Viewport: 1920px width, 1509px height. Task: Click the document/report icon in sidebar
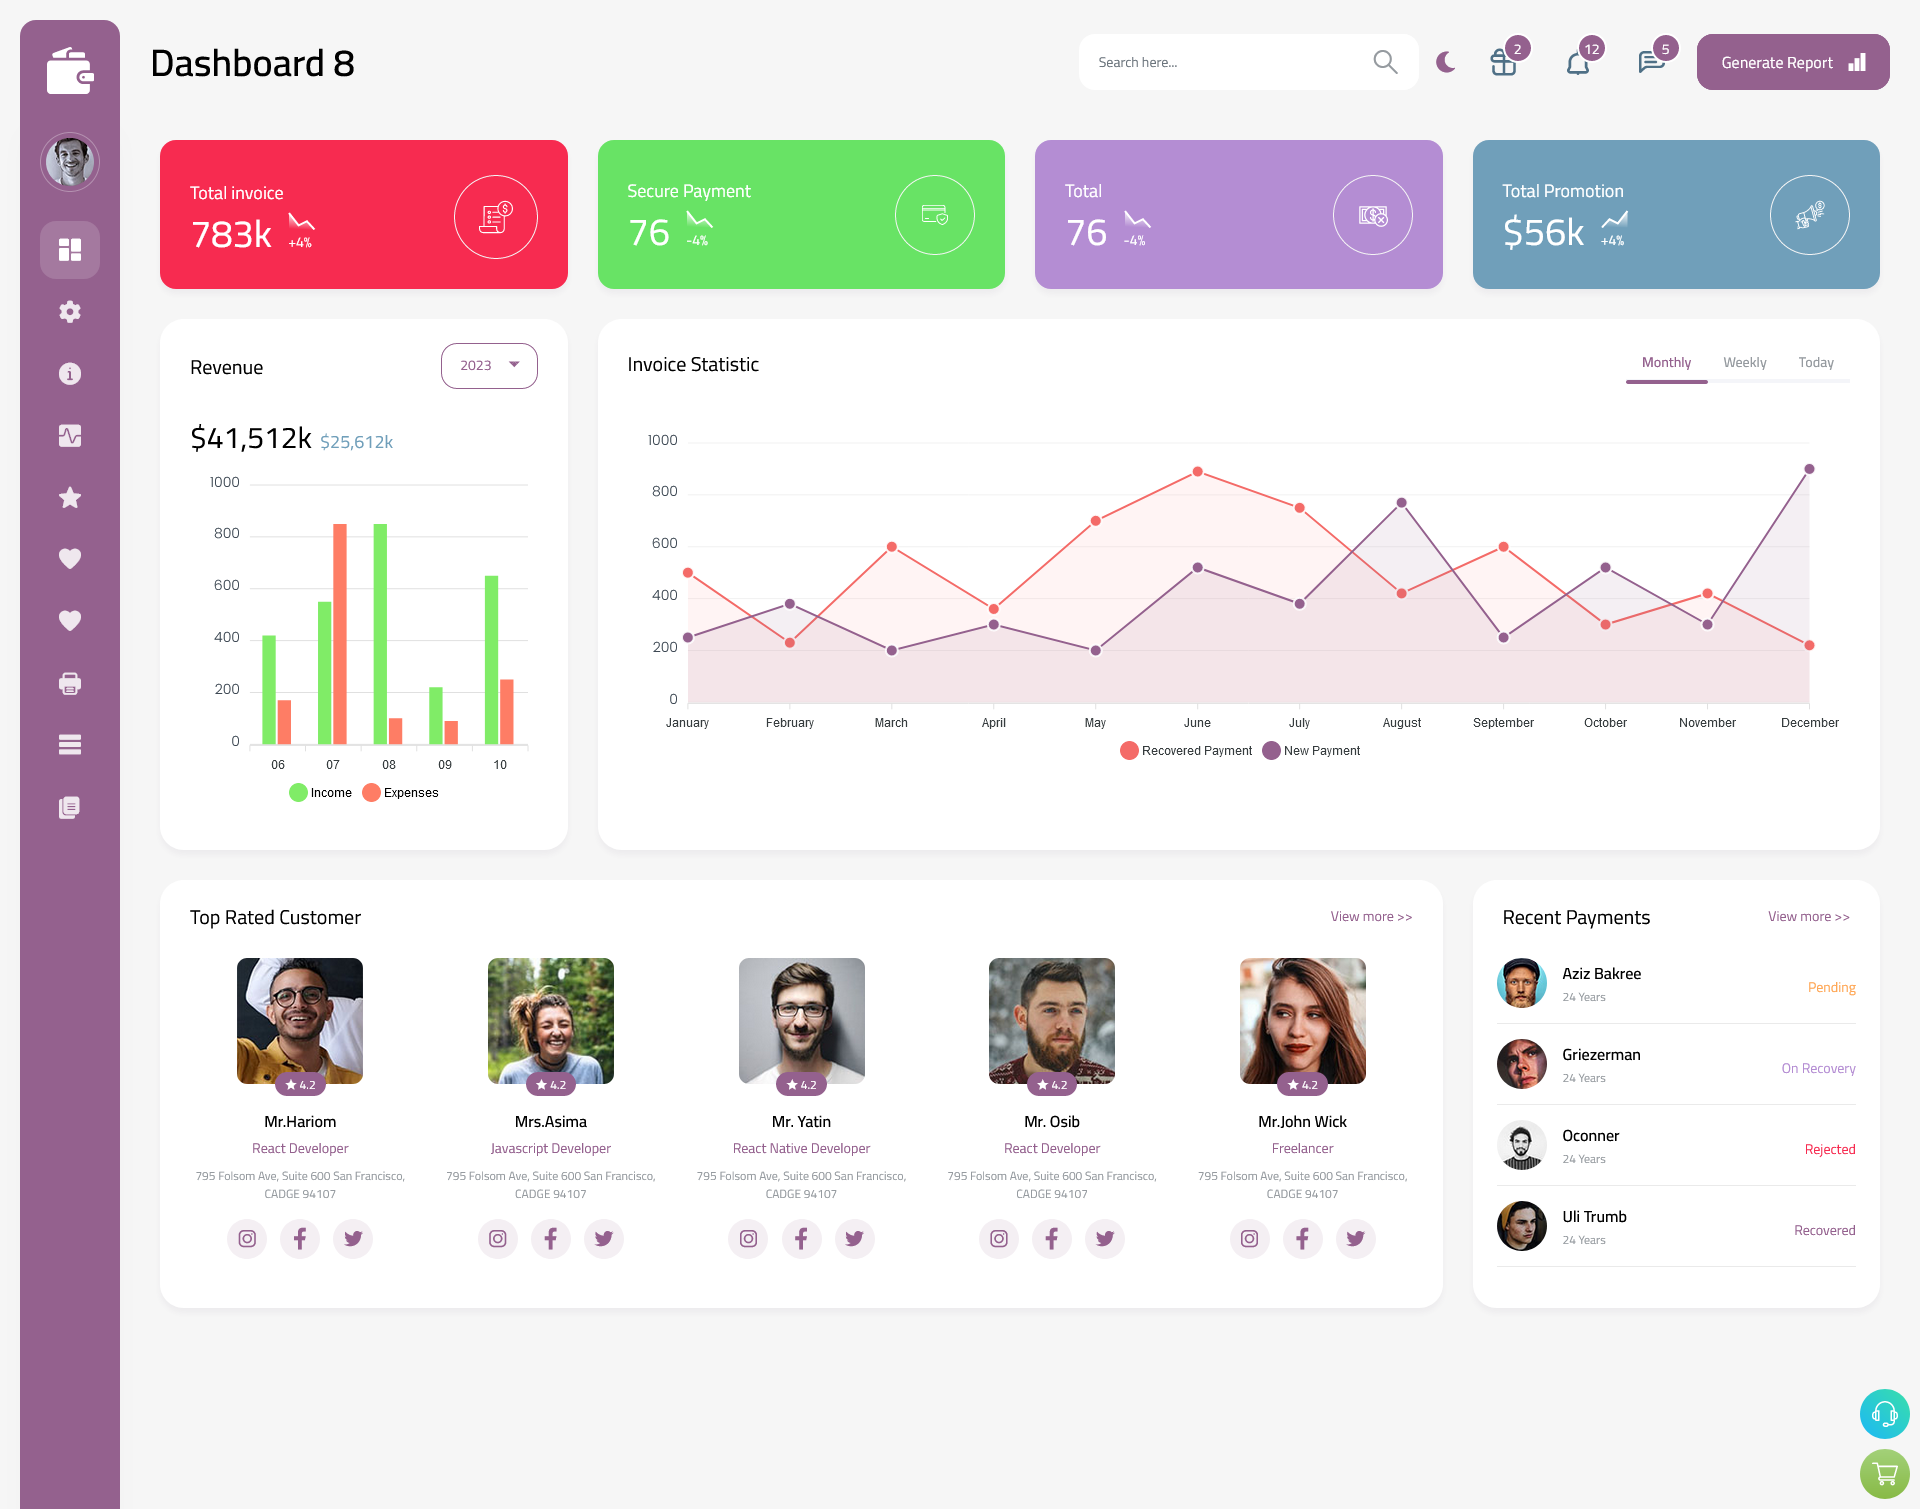pyautogui.click(x=69, y=808)
